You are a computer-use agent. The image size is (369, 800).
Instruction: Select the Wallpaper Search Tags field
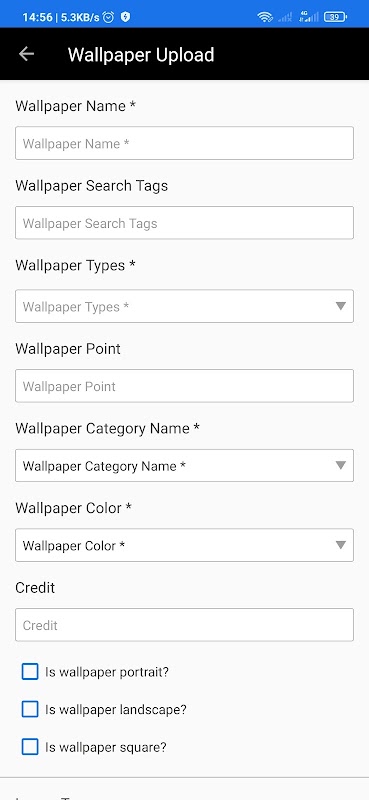(184, 222)
